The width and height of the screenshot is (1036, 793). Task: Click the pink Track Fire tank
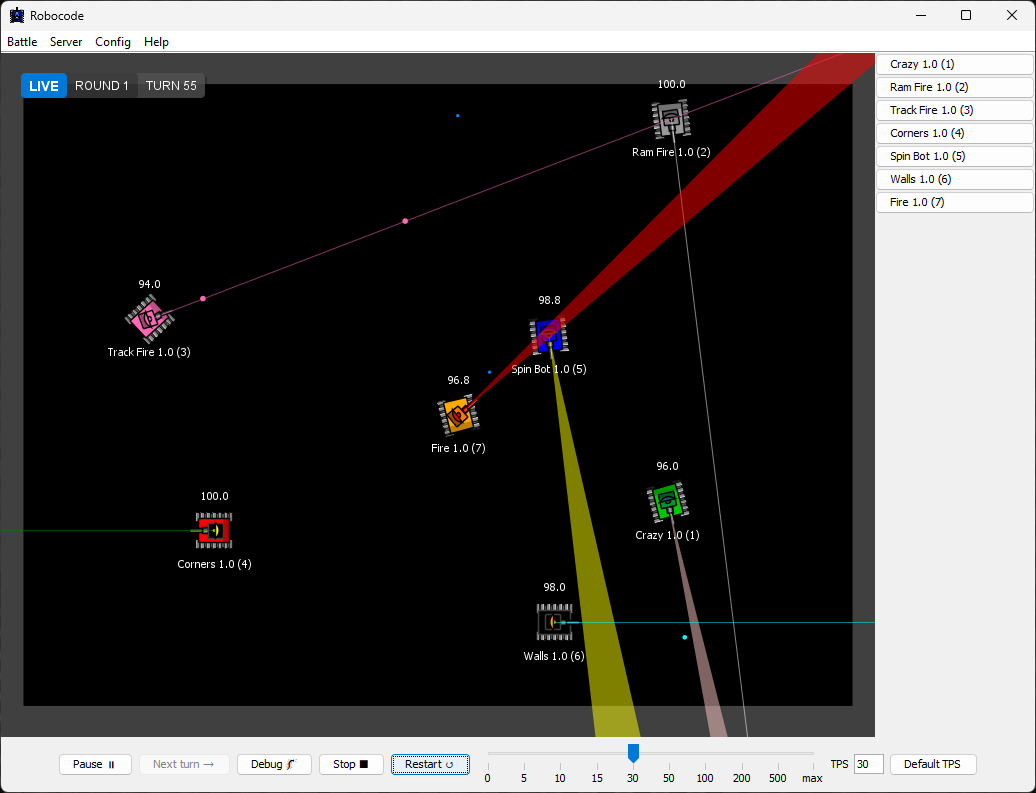tap(150, 319)
